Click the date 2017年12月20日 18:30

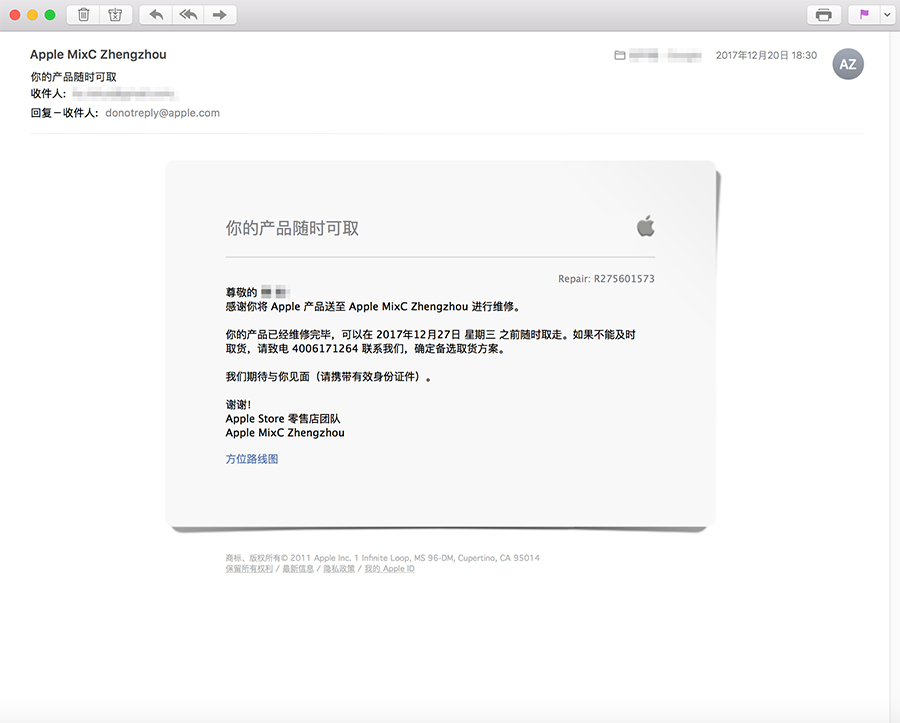[766, 56]
